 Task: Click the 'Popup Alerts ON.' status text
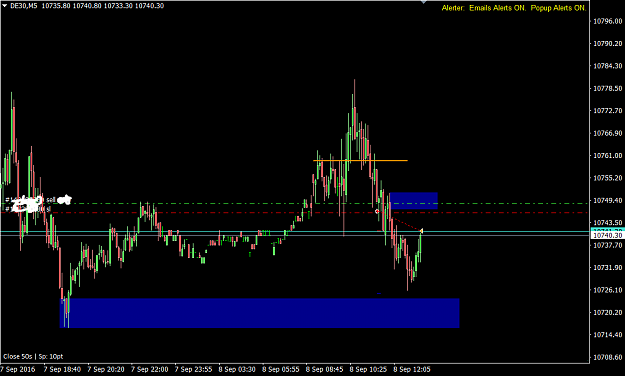pos(558,8)
